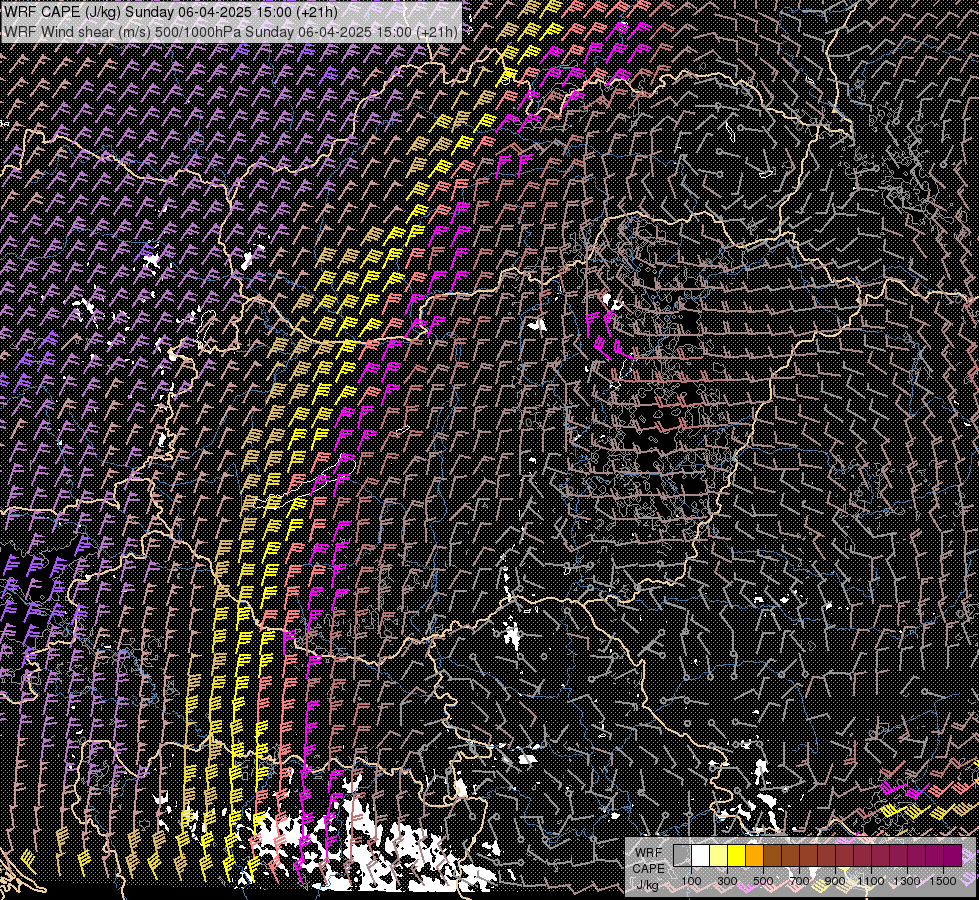The image size is (979, 900).
Task: Click the legend label "700"
Action: coord(799,881)
